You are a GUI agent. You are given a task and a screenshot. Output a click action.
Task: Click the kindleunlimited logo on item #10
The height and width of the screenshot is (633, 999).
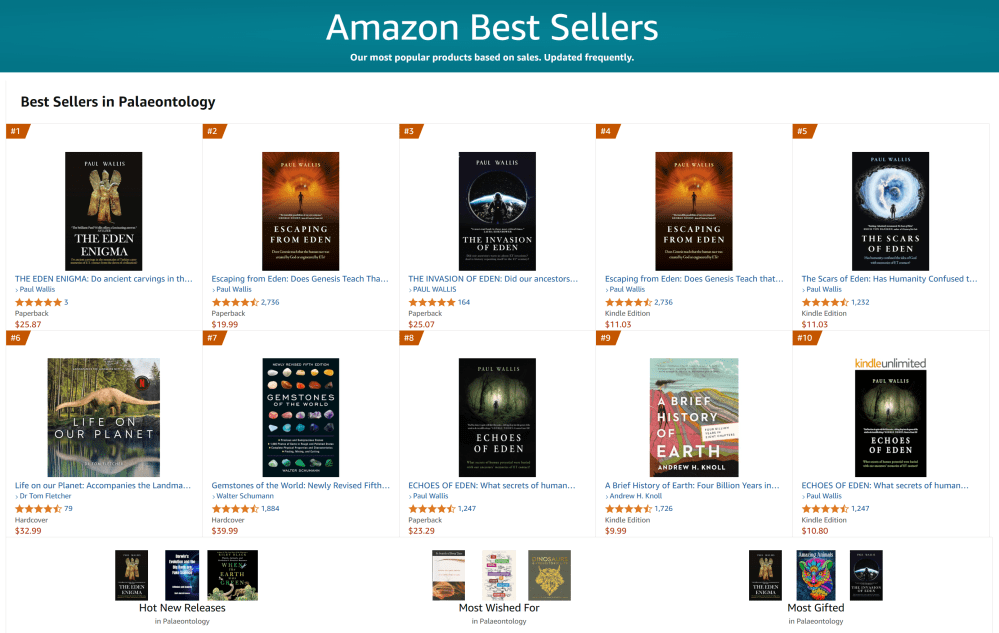890,363
